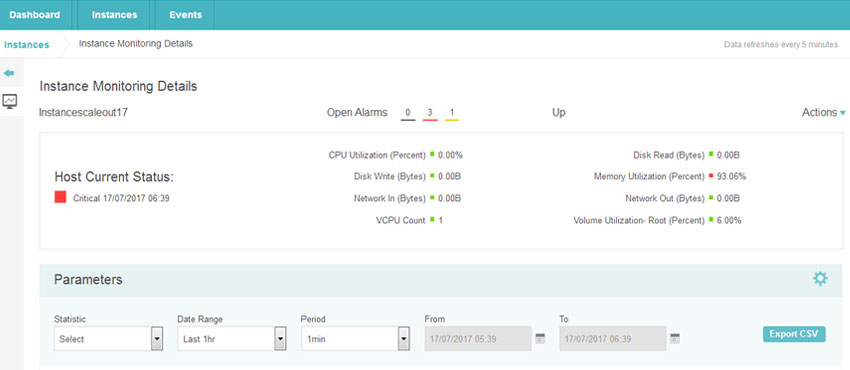
Task: Click the Volume Utilization value 6.00%
Action: 729,220
